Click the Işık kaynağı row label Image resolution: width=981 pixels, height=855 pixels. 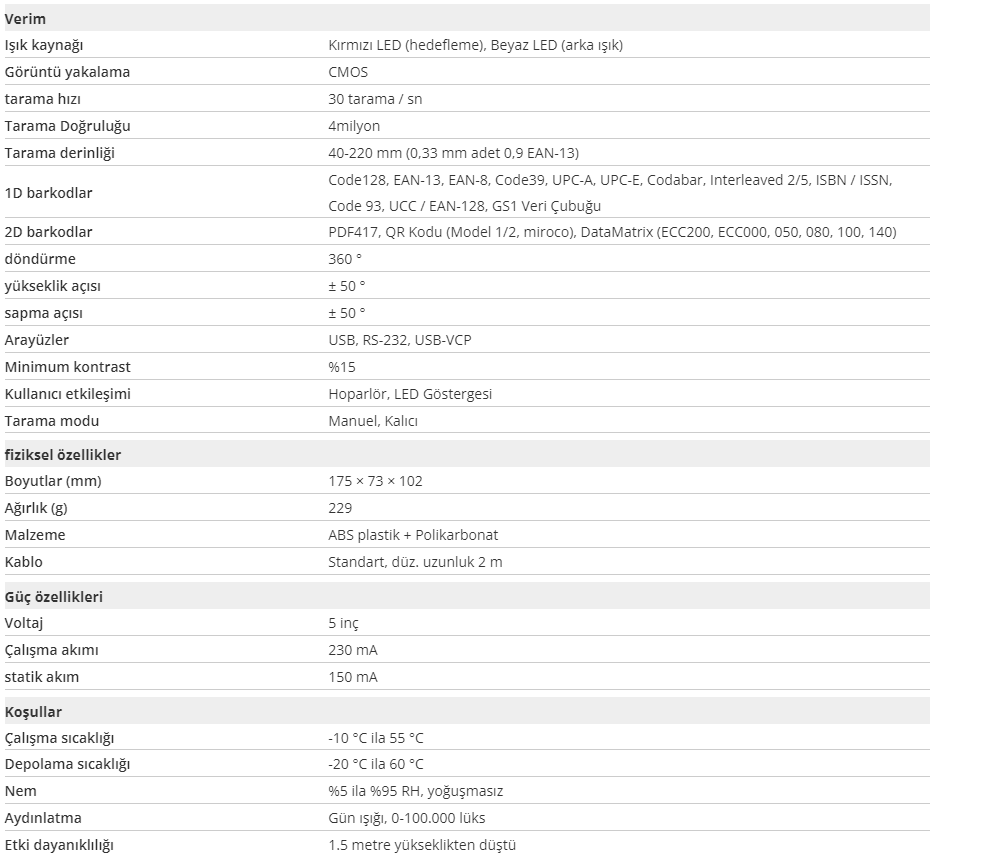pos(44,45)
